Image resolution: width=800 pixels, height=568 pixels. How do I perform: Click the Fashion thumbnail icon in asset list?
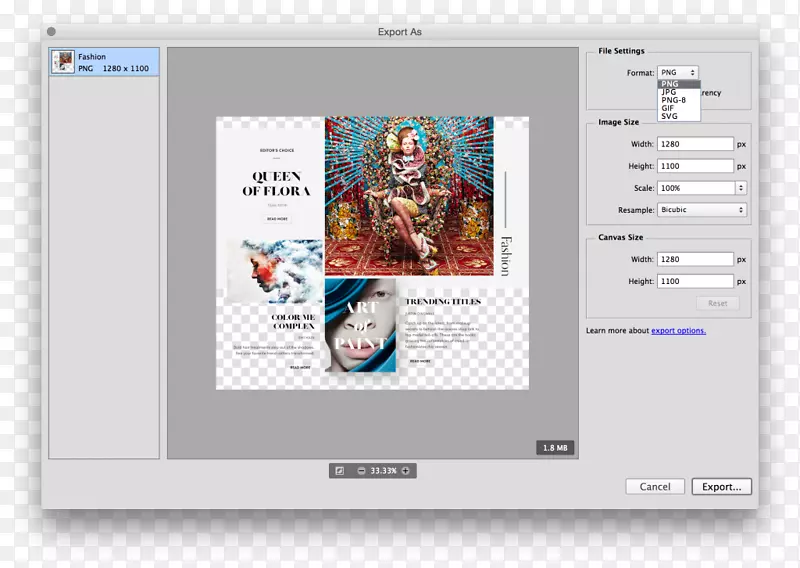[64, 62]
